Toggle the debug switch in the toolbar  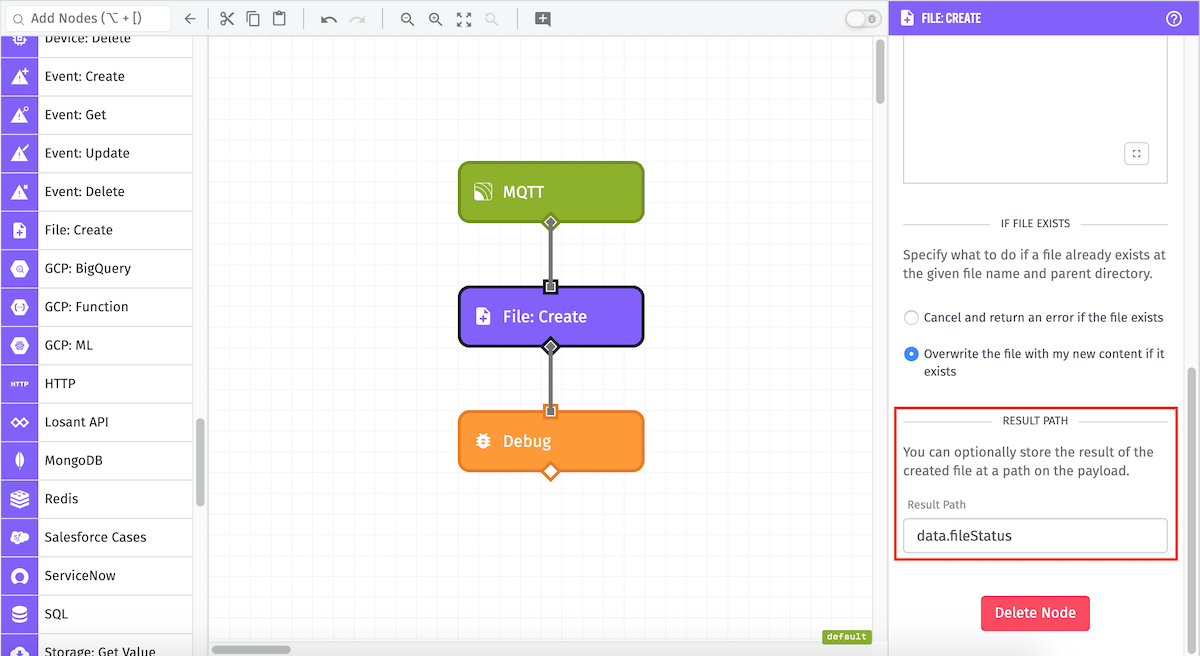pyautogui.click(x=862, y=19)
